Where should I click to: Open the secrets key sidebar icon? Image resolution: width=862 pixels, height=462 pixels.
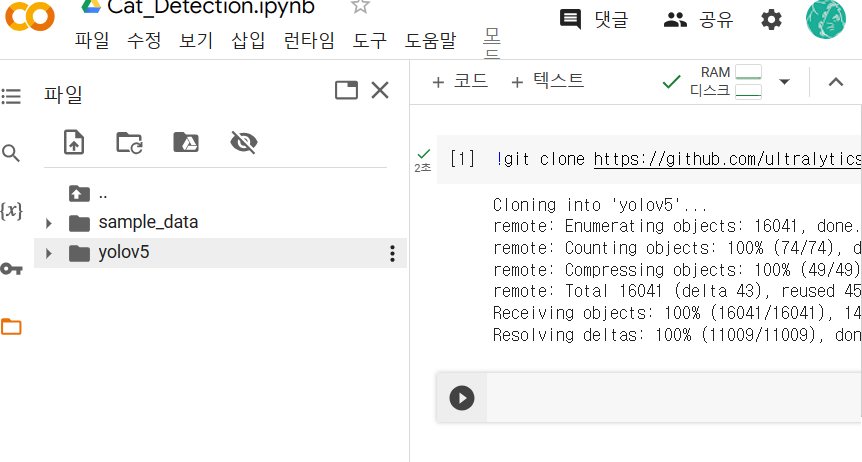tap(11, 269)
